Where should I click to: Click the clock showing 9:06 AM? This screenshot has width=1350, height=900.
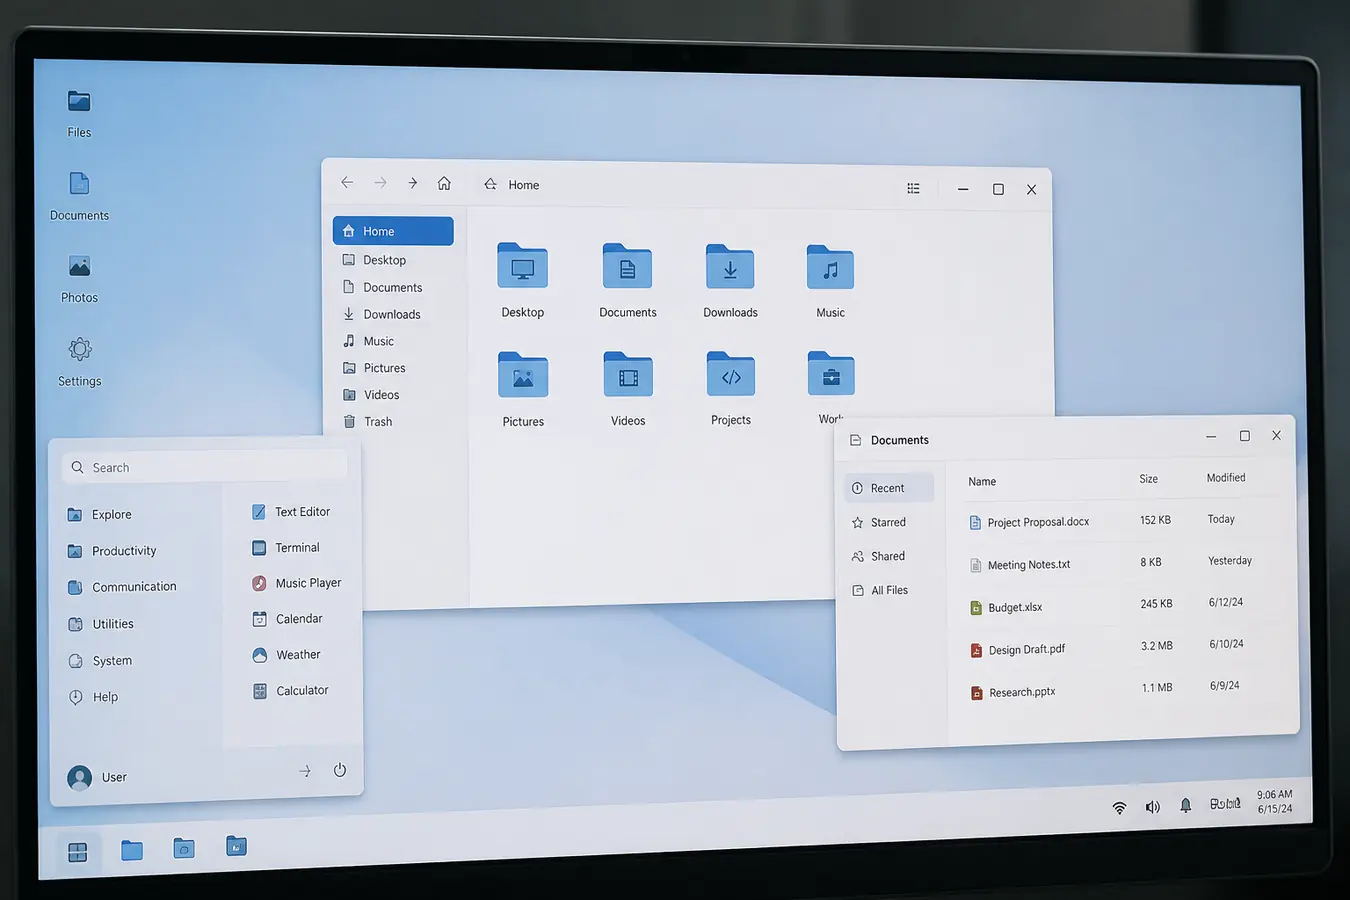1275,802
